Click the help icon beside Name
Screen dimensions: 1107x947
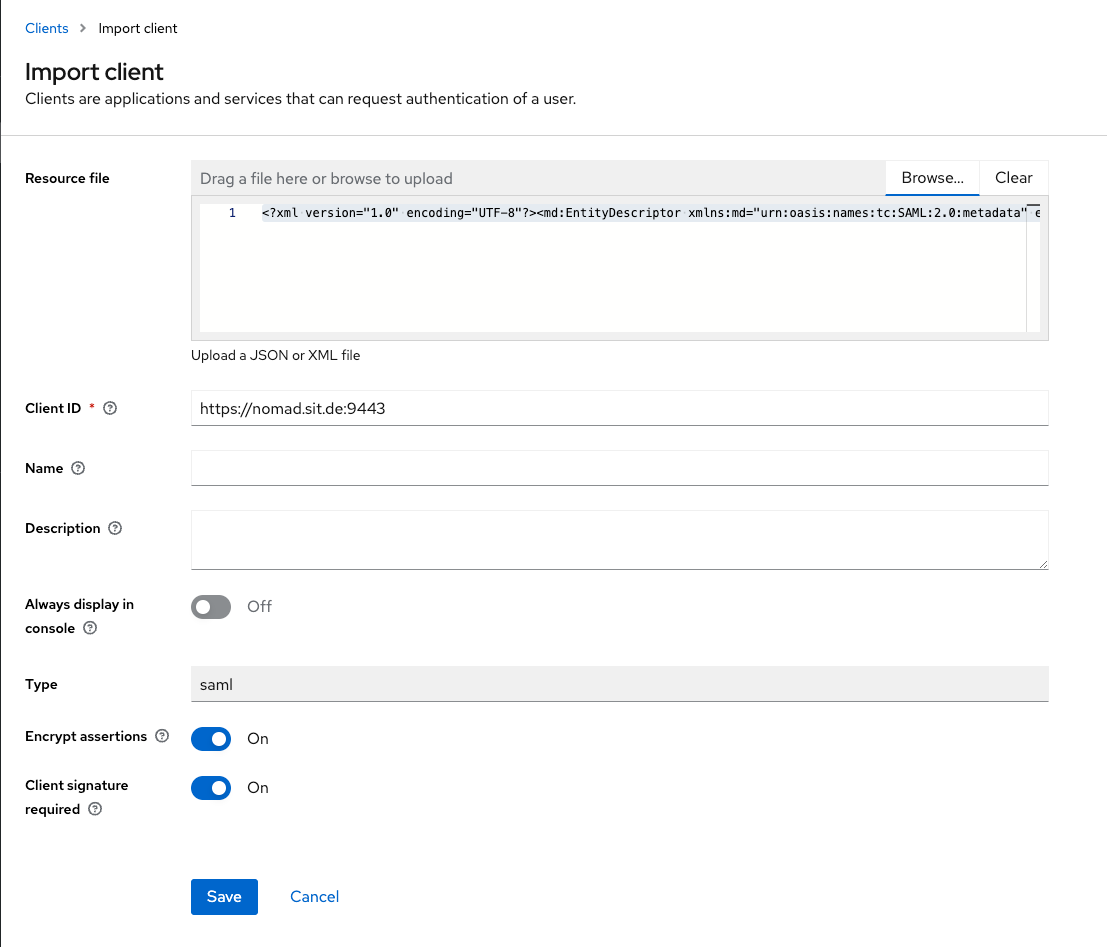[x=79, y=469]
